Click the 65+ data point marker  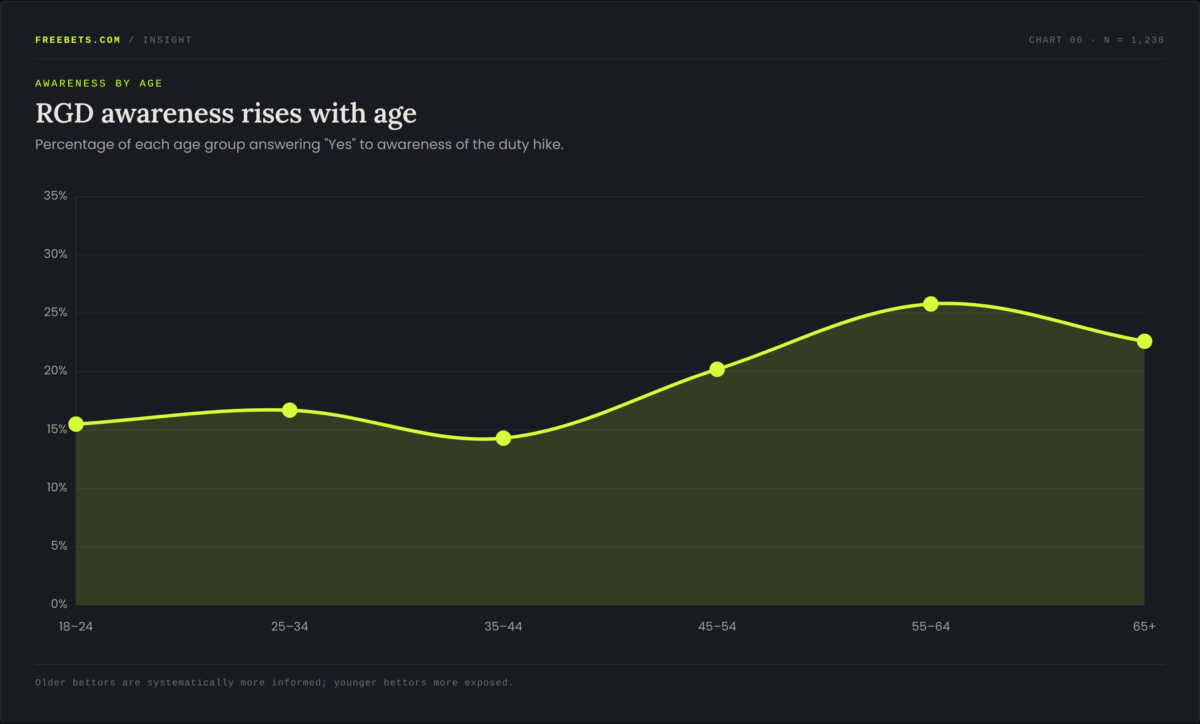tap(1144, 341)
